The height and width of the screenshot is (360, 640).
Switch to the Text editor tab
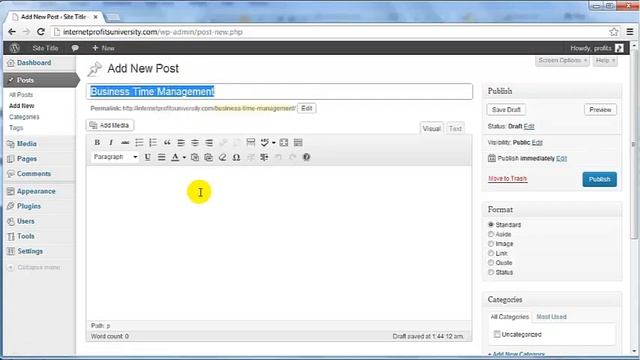tap(455, 129)
